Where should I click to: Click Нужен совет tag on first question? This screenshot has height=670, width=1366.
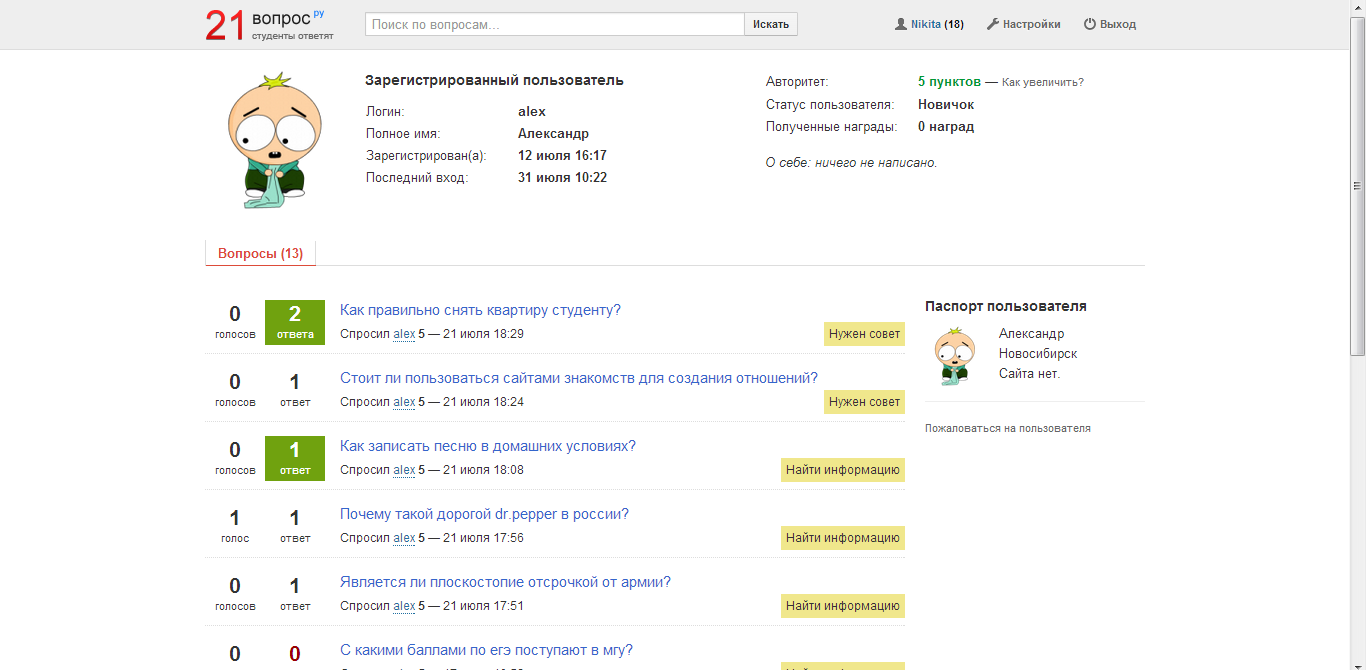(864, 334)
